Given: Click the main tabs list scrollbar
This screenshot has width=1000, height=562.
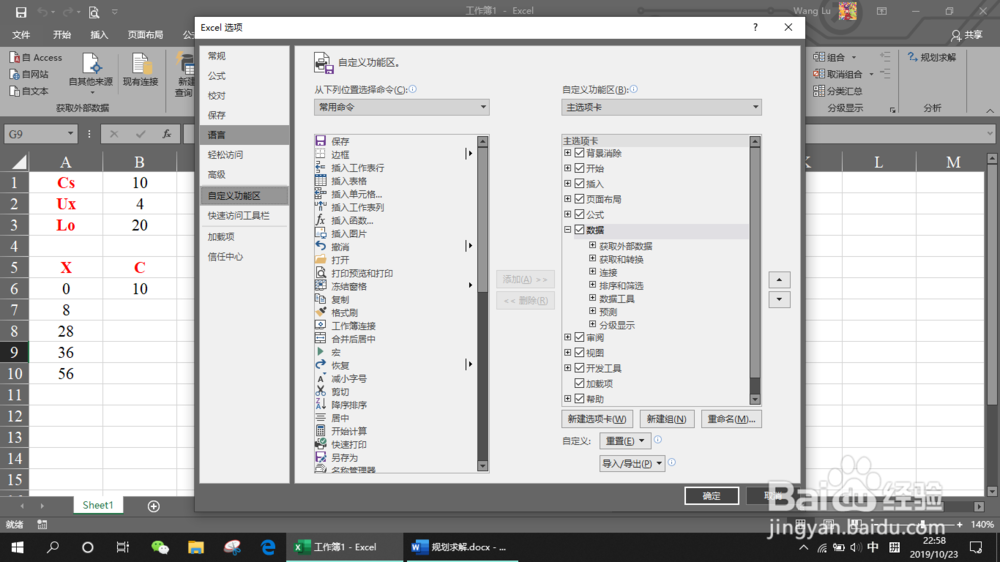Looking at the screenshot, I should click(755, 270).
